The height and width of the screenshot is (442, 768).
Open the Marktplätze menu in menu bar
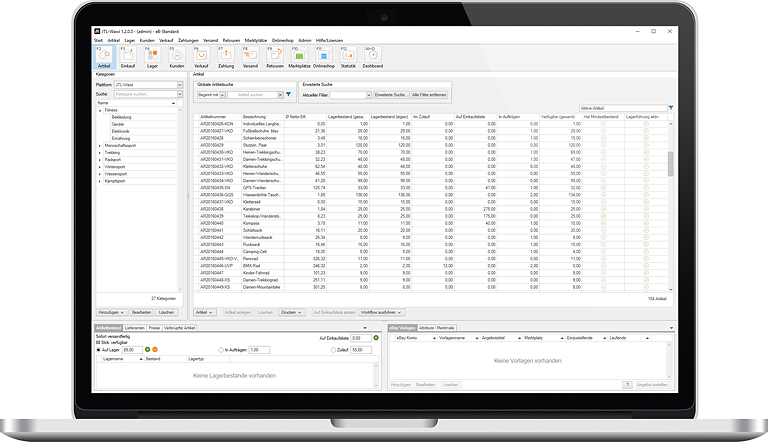[x=257, y=40]
